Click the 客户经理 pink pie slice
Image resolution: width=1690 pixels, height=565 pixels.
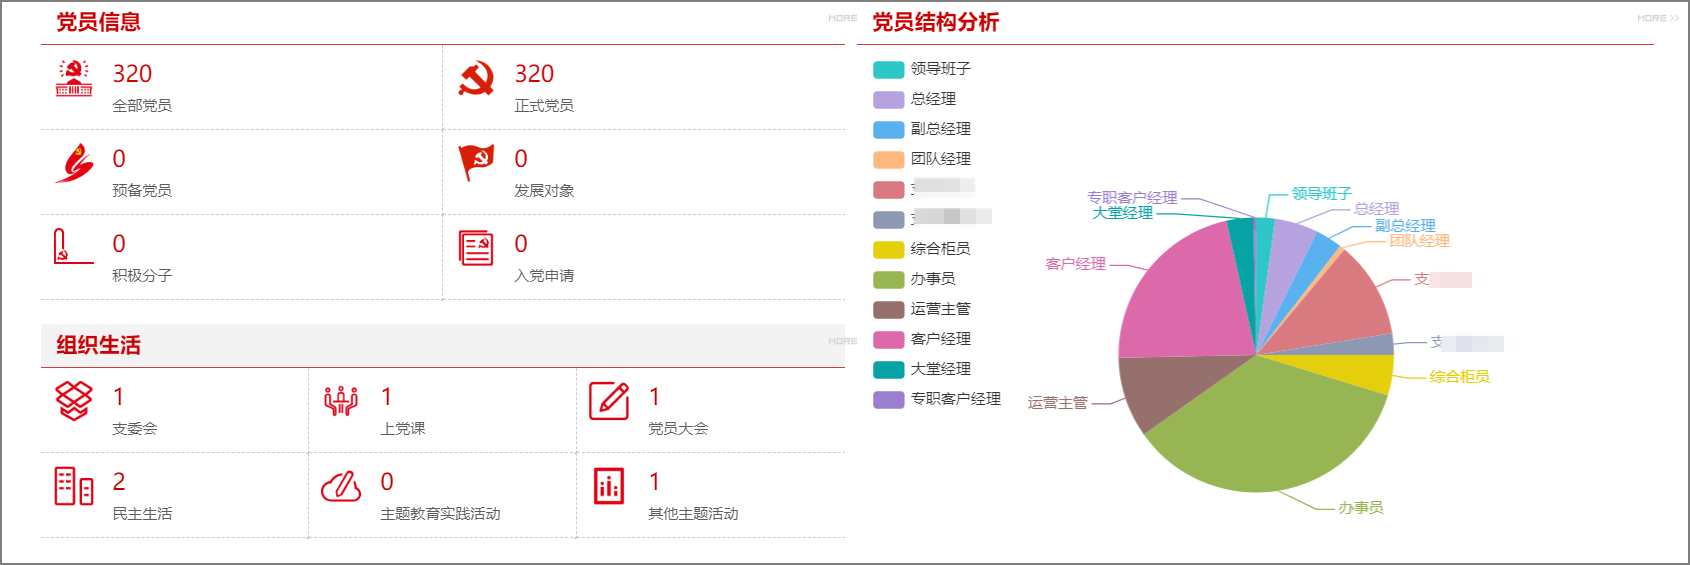tap(1180, 295)
